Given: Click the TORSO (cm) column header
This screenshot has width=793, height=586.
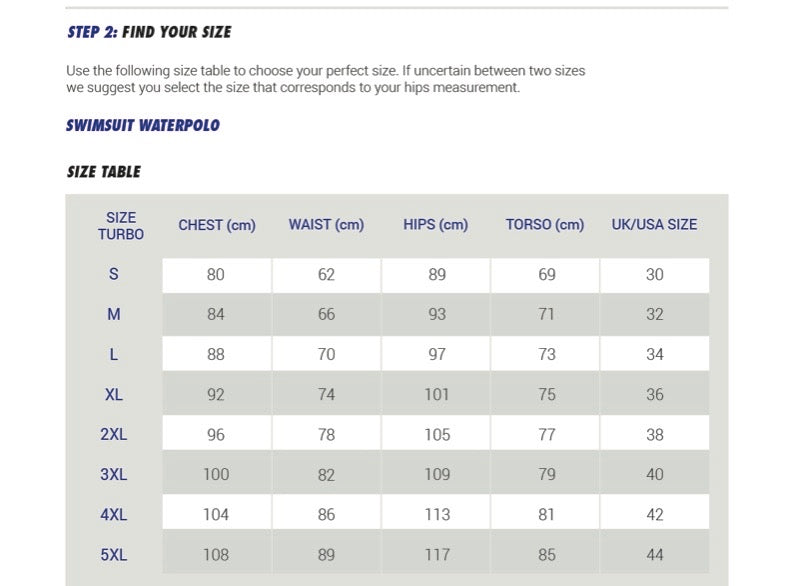Looking at the screenshot, I should pos(545,225).
